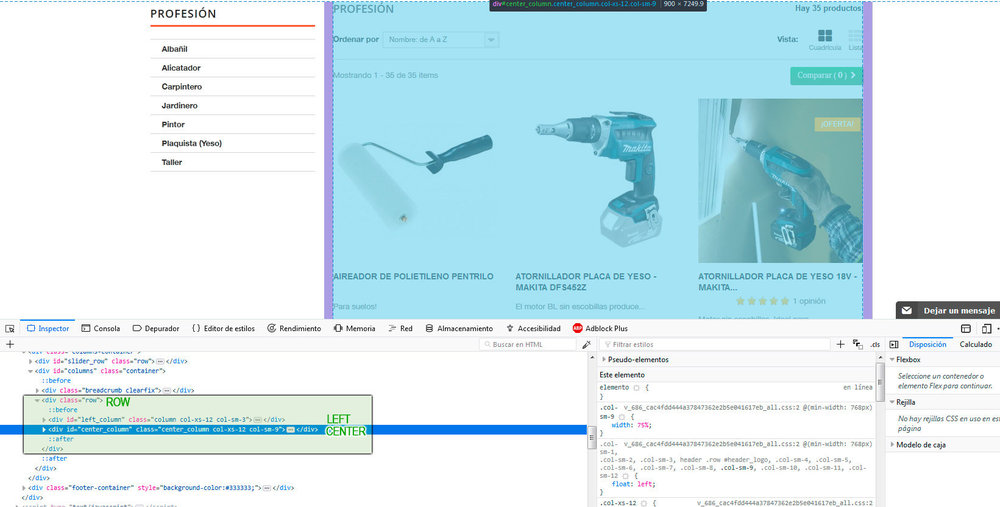The height and width of the screenshot is (507, 1000).
Task: Activate the element picker icon
Action: click(x=10, y=328)
